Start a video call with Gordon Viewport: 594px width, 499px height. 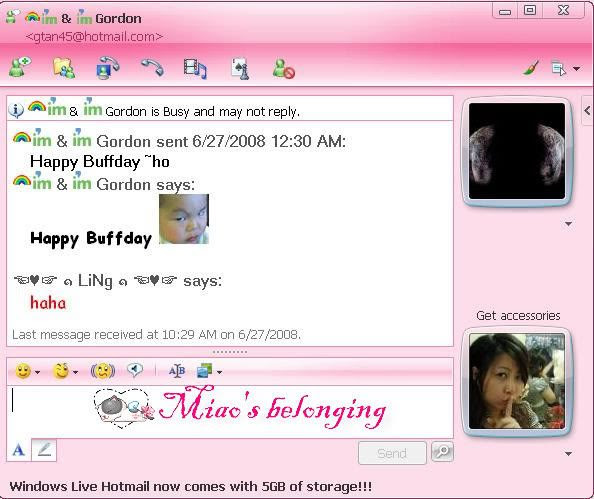[x=108, y=68]
